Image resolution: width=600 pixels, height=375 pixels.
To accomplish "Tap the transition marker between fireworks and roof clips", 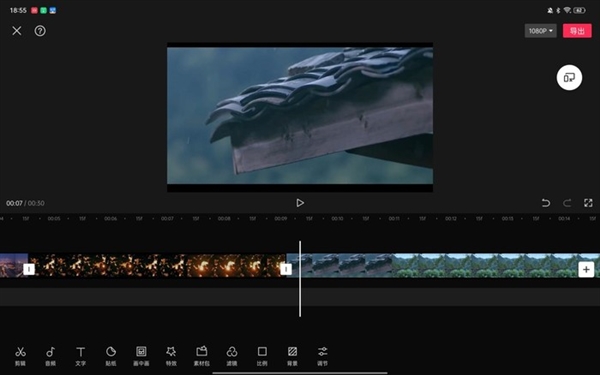I will (286, 269).
